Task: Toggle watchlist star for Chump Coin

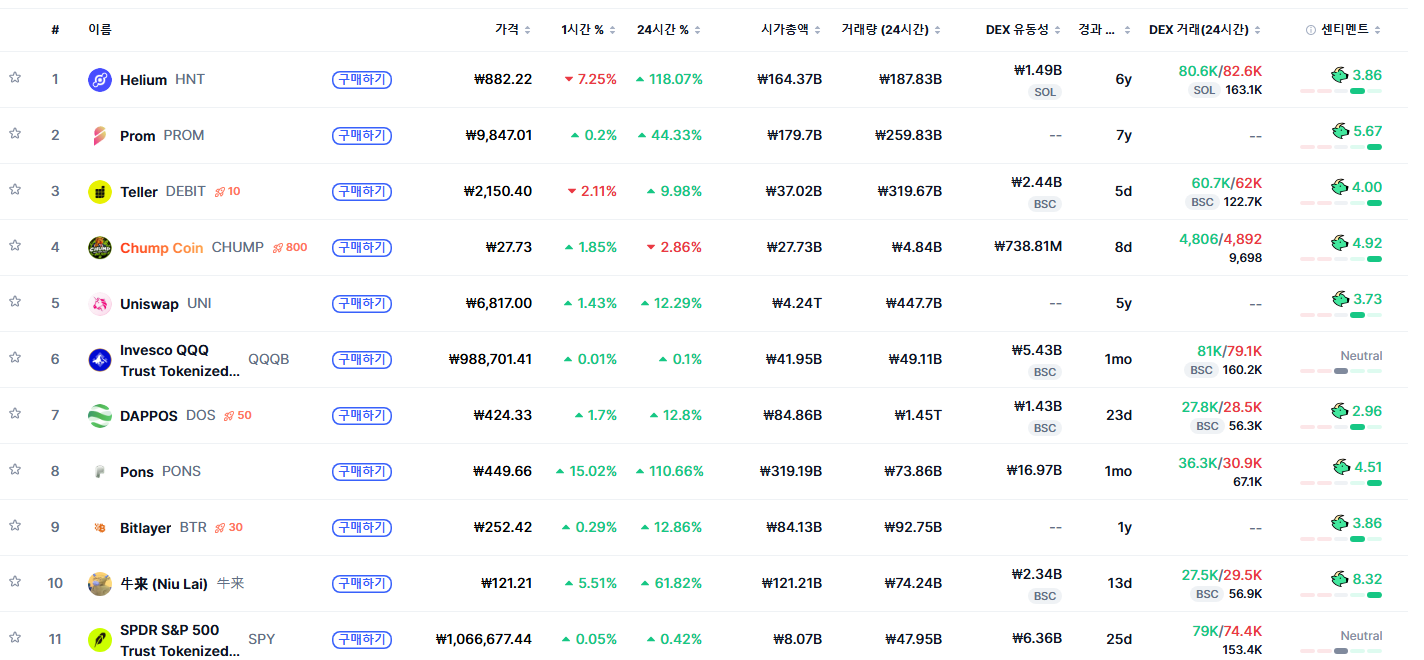Action: [x=15, y=246]
